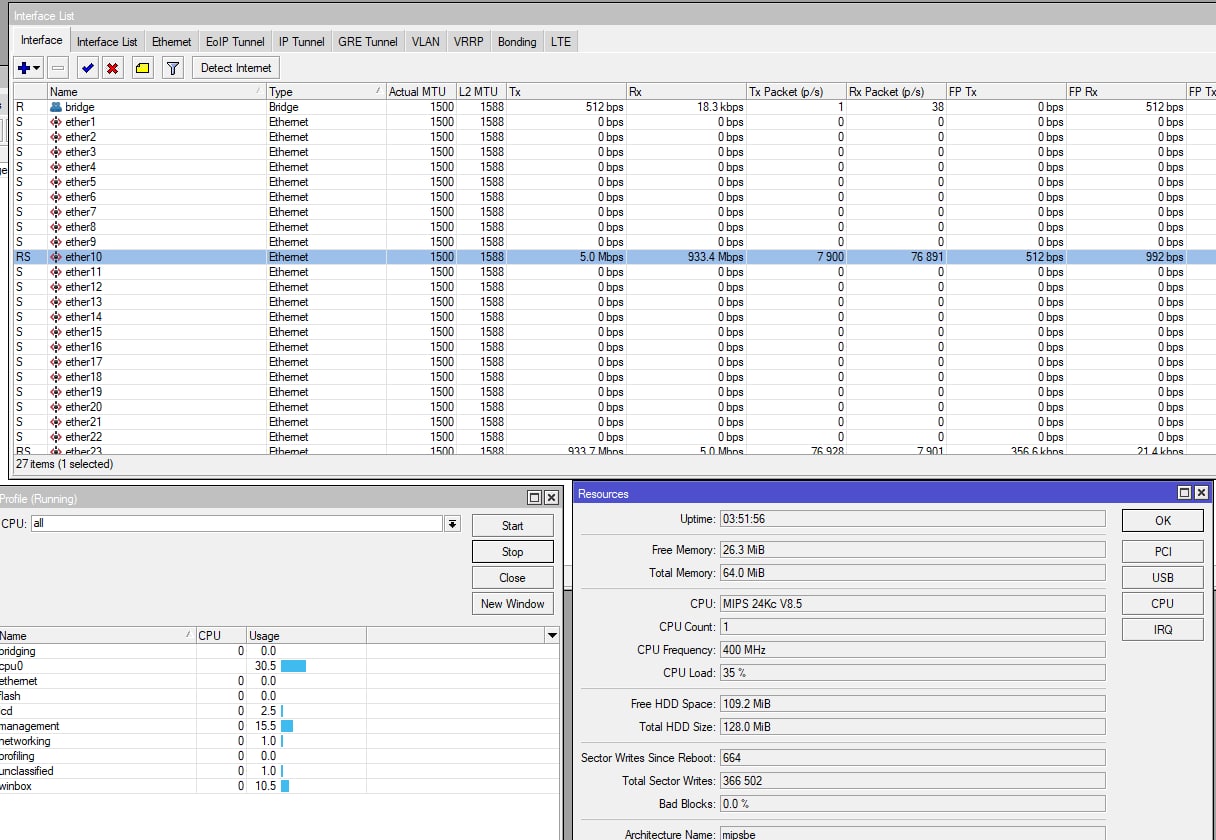The image size is (1216, 840).
Task: Select the ether18 row
Action: click(x=615, y=377)
